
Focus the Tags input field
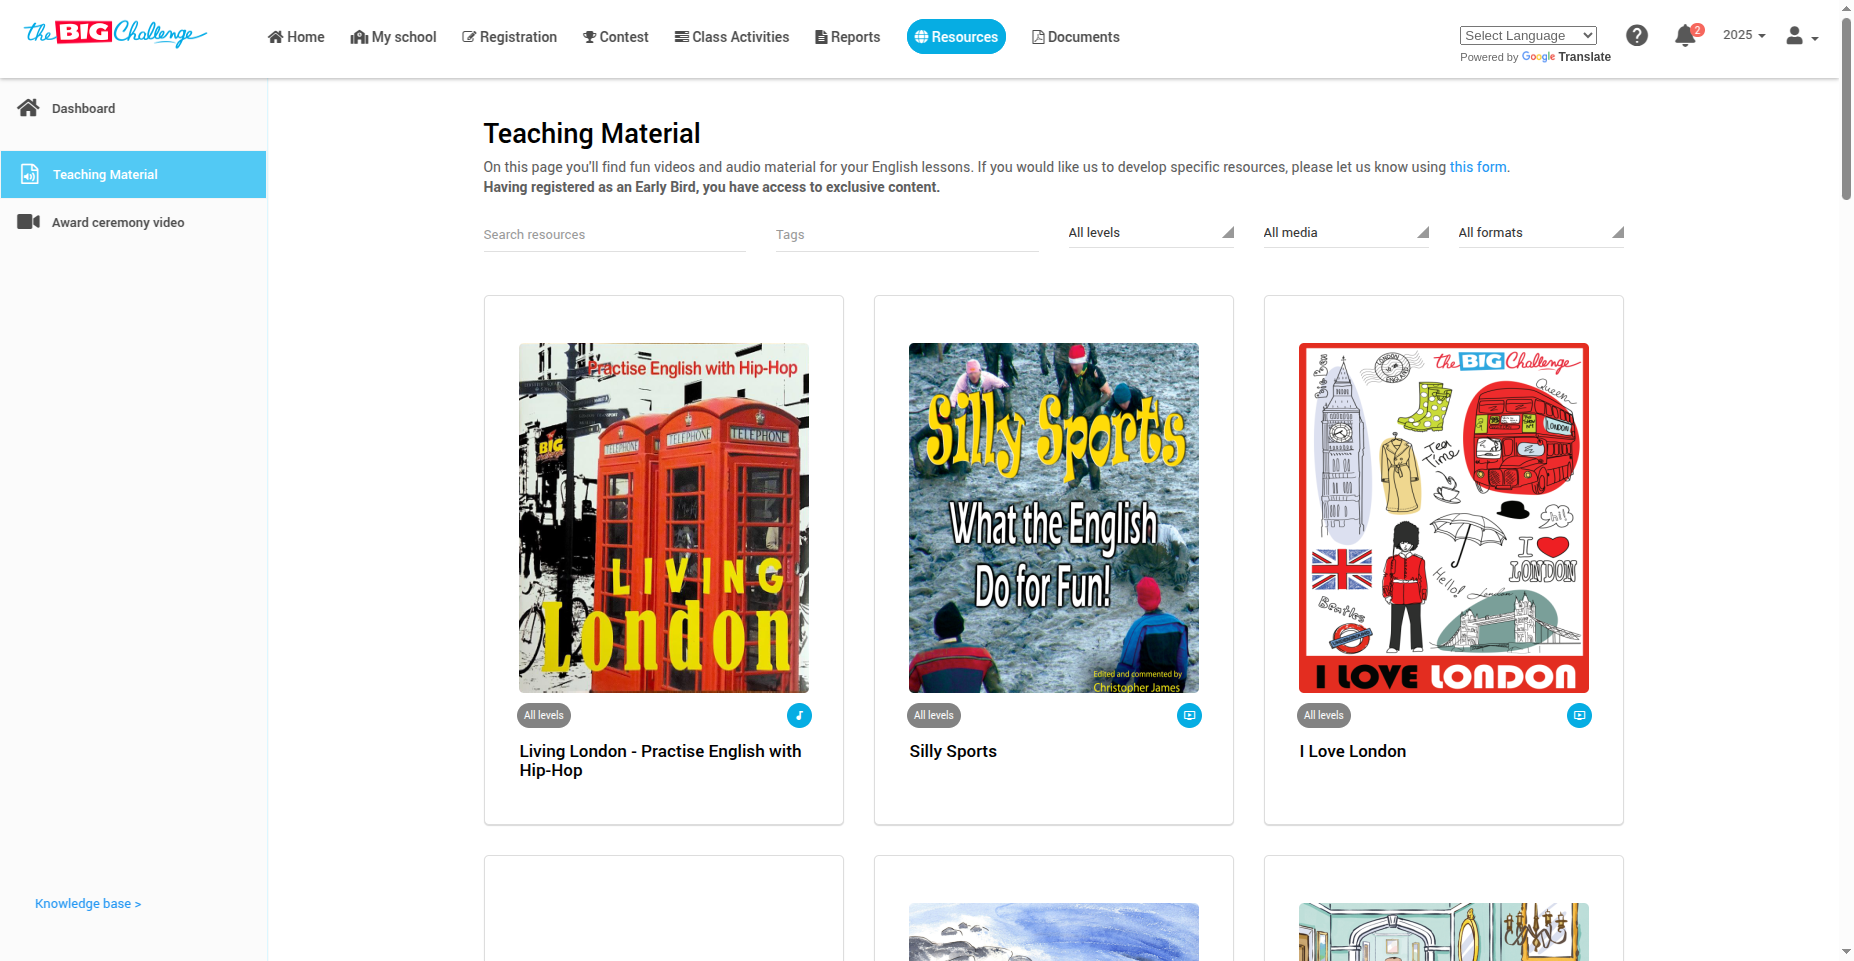(x=907, y=235)
